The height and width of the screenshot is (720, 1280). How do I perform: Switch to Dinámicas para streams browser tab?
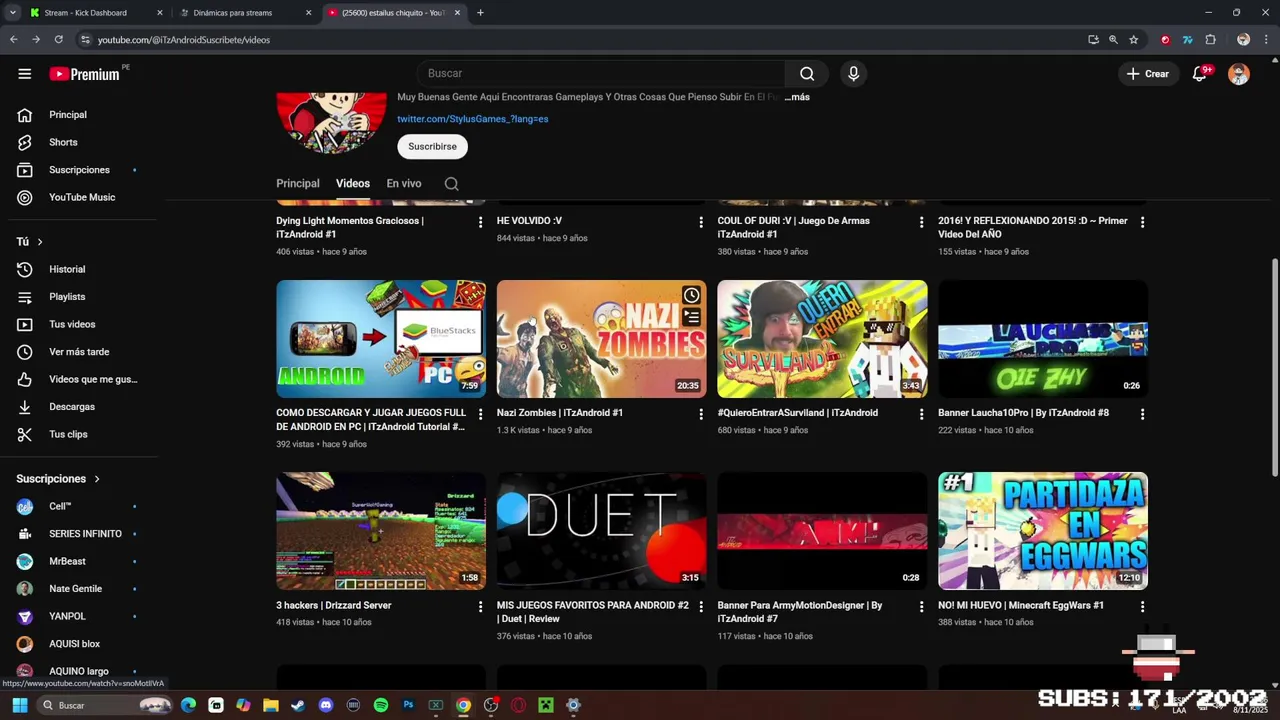244,13
